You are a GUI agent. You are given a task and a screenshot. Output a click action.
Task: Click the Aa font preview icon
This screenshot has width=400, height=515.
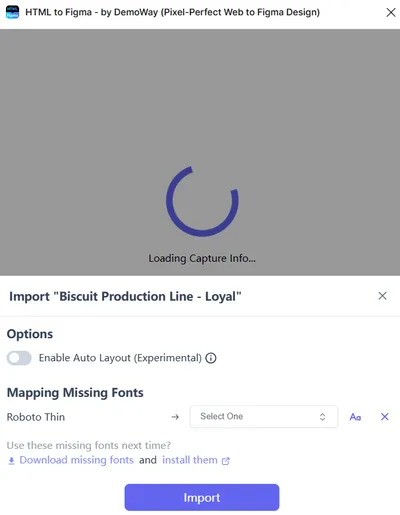pos(355,417)
